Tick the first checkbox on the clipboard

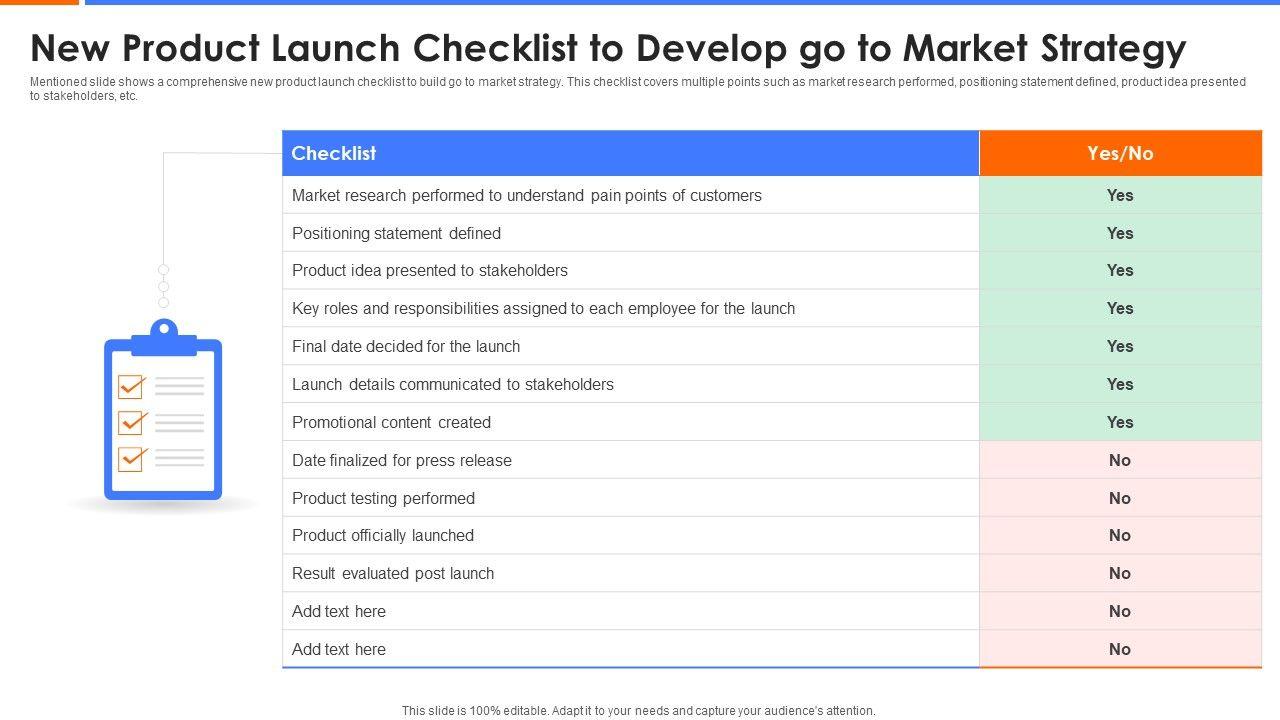[x=131, y=386]
